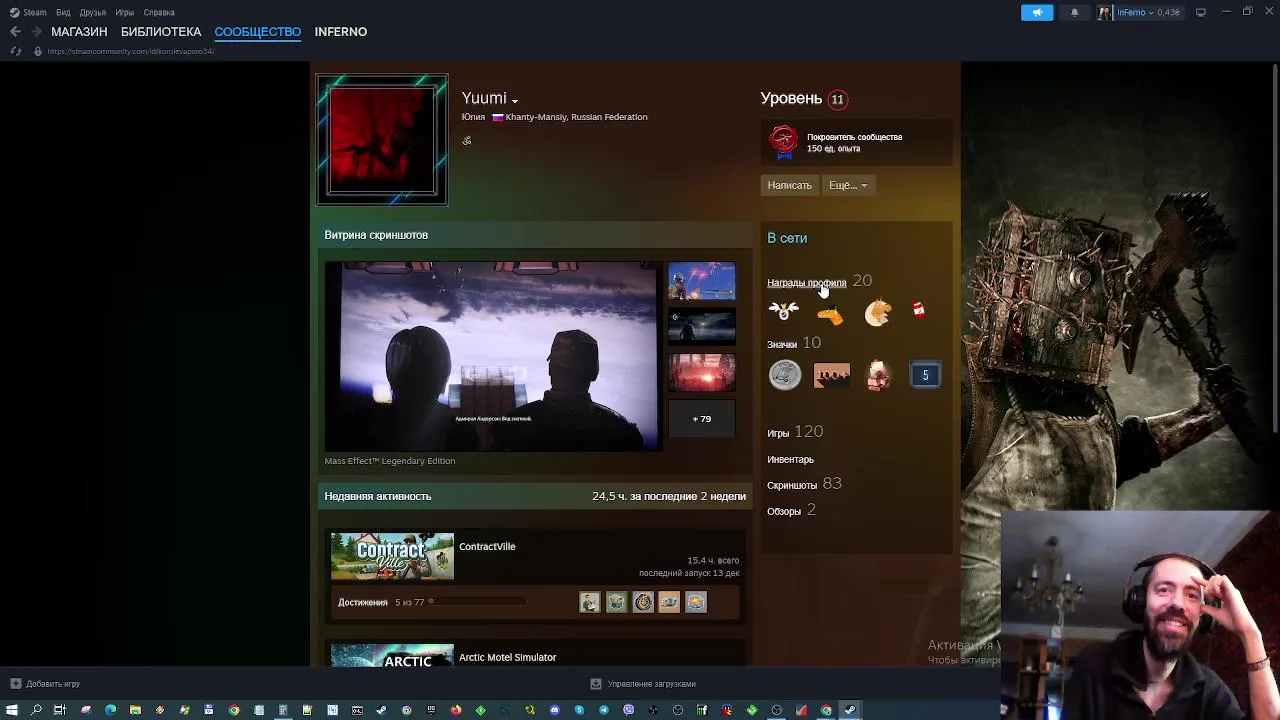Open Microsoft Edge from taskbar

110,710
